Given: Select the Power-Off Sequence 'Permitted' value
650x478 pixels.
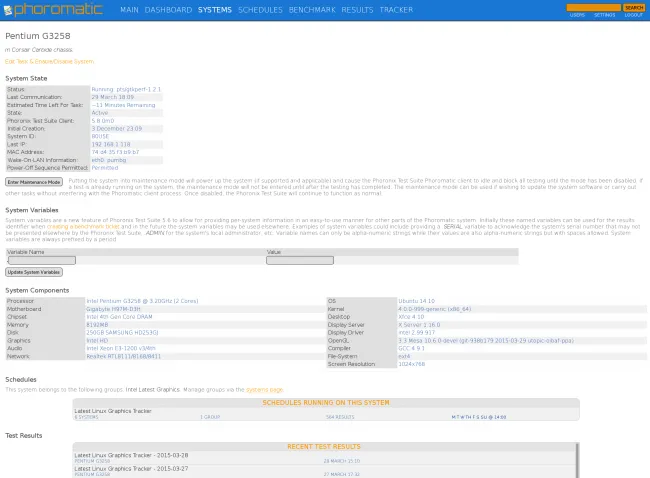Looking at the screenshot, I should (x=104, y=168).
